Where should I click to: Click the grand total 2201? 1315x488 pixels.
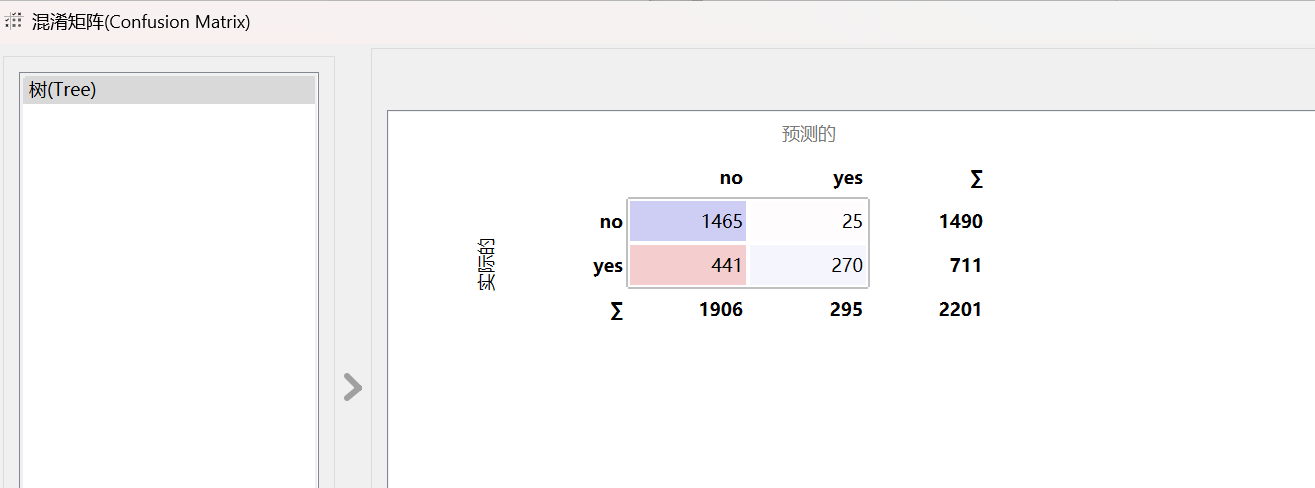tap(961, 310)
